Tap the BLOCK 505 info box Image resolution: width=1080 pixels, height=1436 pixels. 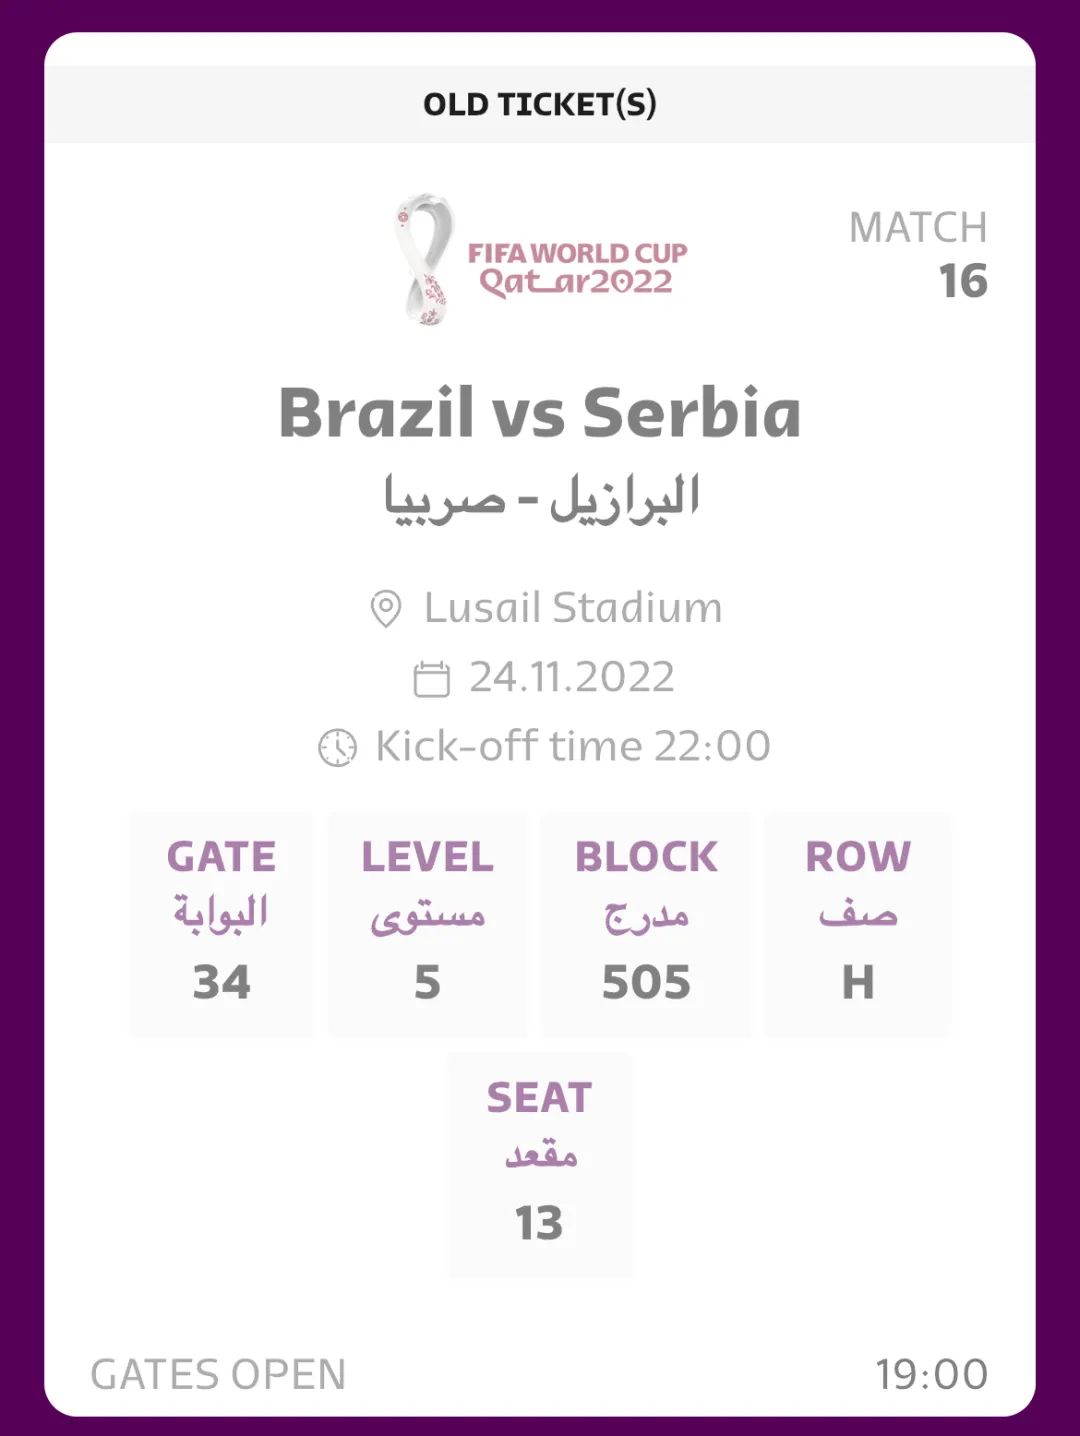(x=646, y=923)
